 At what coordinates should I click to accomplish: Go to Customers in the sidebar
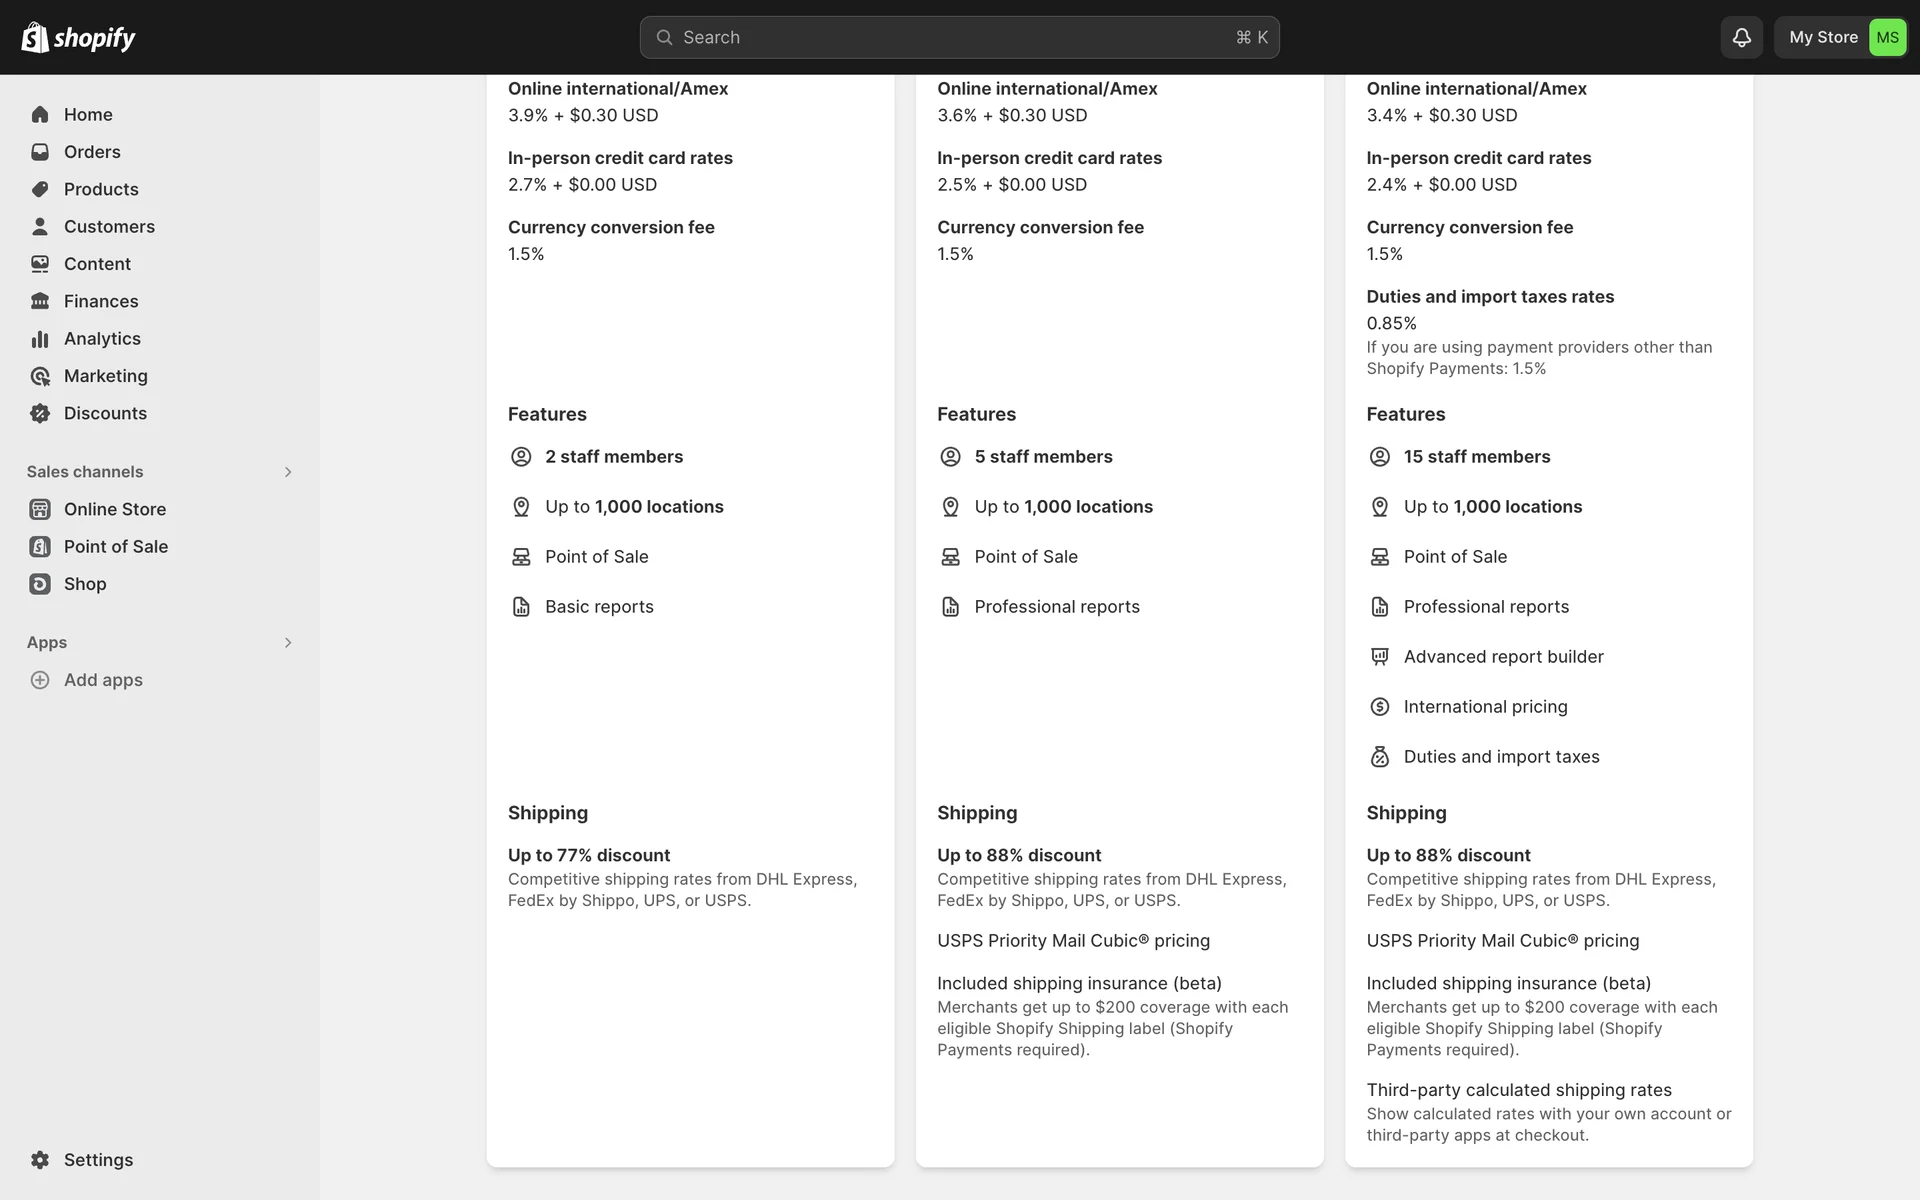pos(109,227)
